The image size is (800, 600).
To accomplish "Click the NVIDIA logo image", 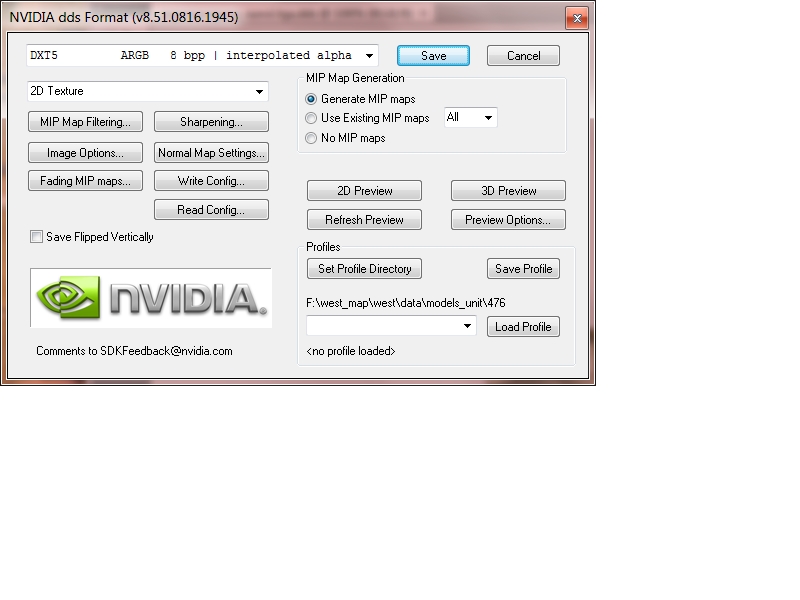I will [151, 298].
